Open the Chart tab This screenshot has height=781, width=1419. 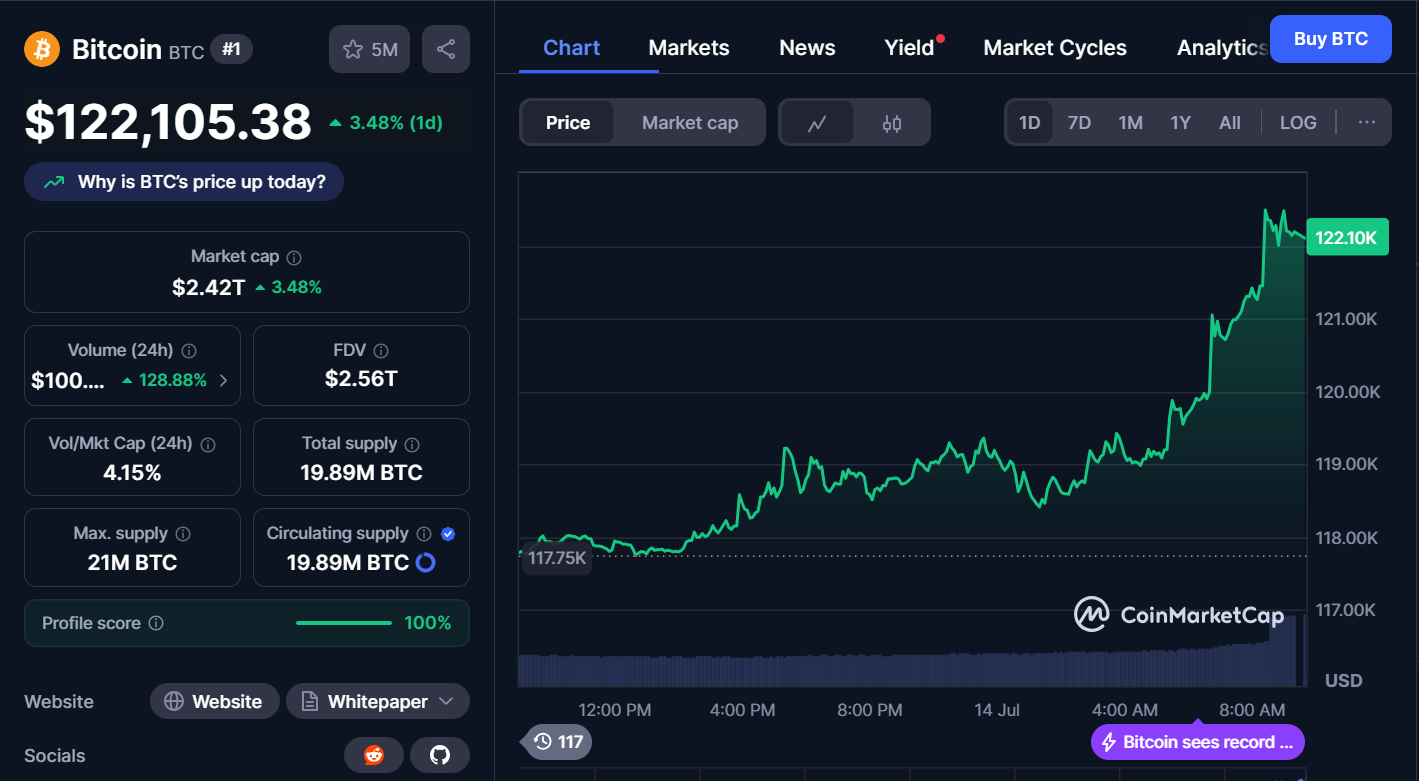572,48
